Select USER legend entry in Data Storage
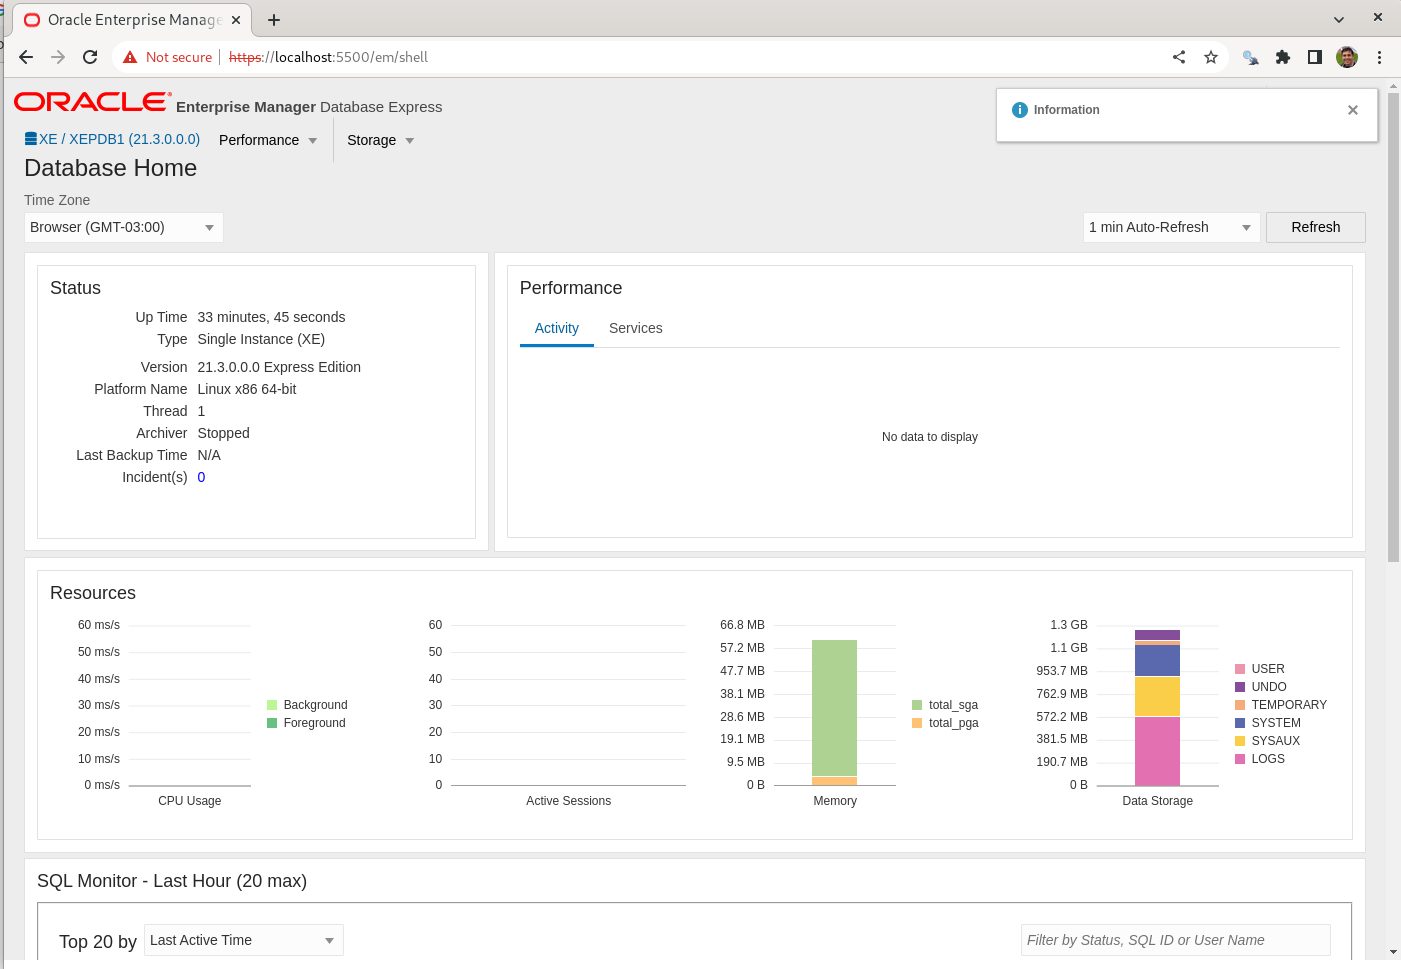The image size is (1401, 969). [1260, 669]
